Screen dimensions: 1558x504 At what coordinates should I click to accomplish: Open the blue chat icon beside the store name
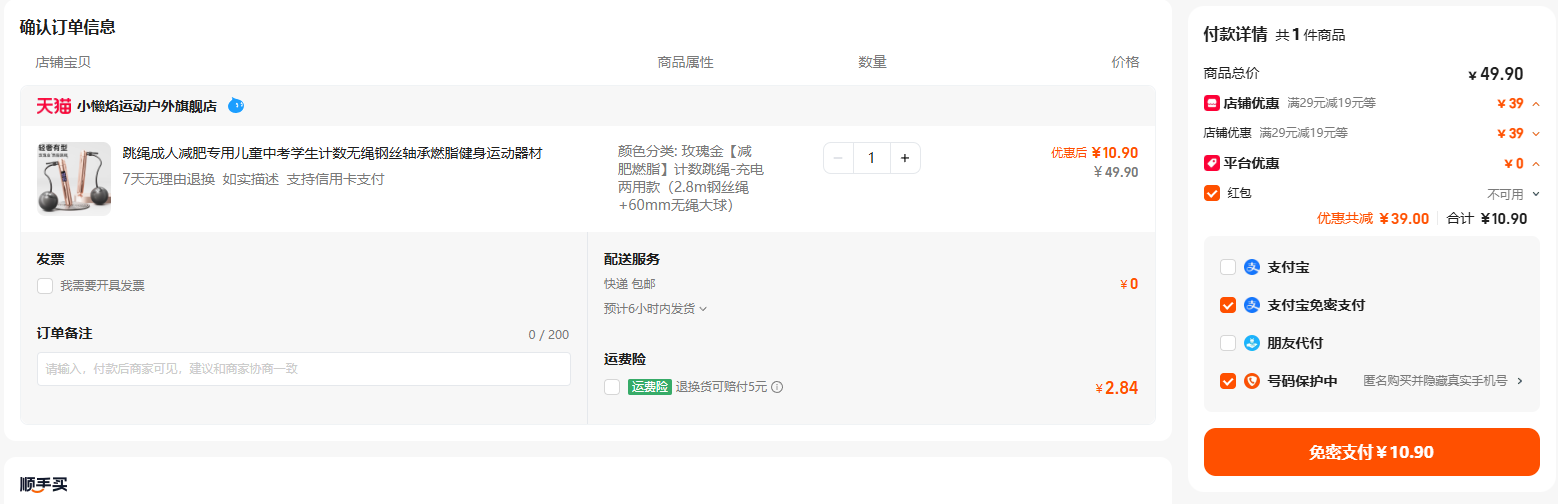tap(236, 105)
